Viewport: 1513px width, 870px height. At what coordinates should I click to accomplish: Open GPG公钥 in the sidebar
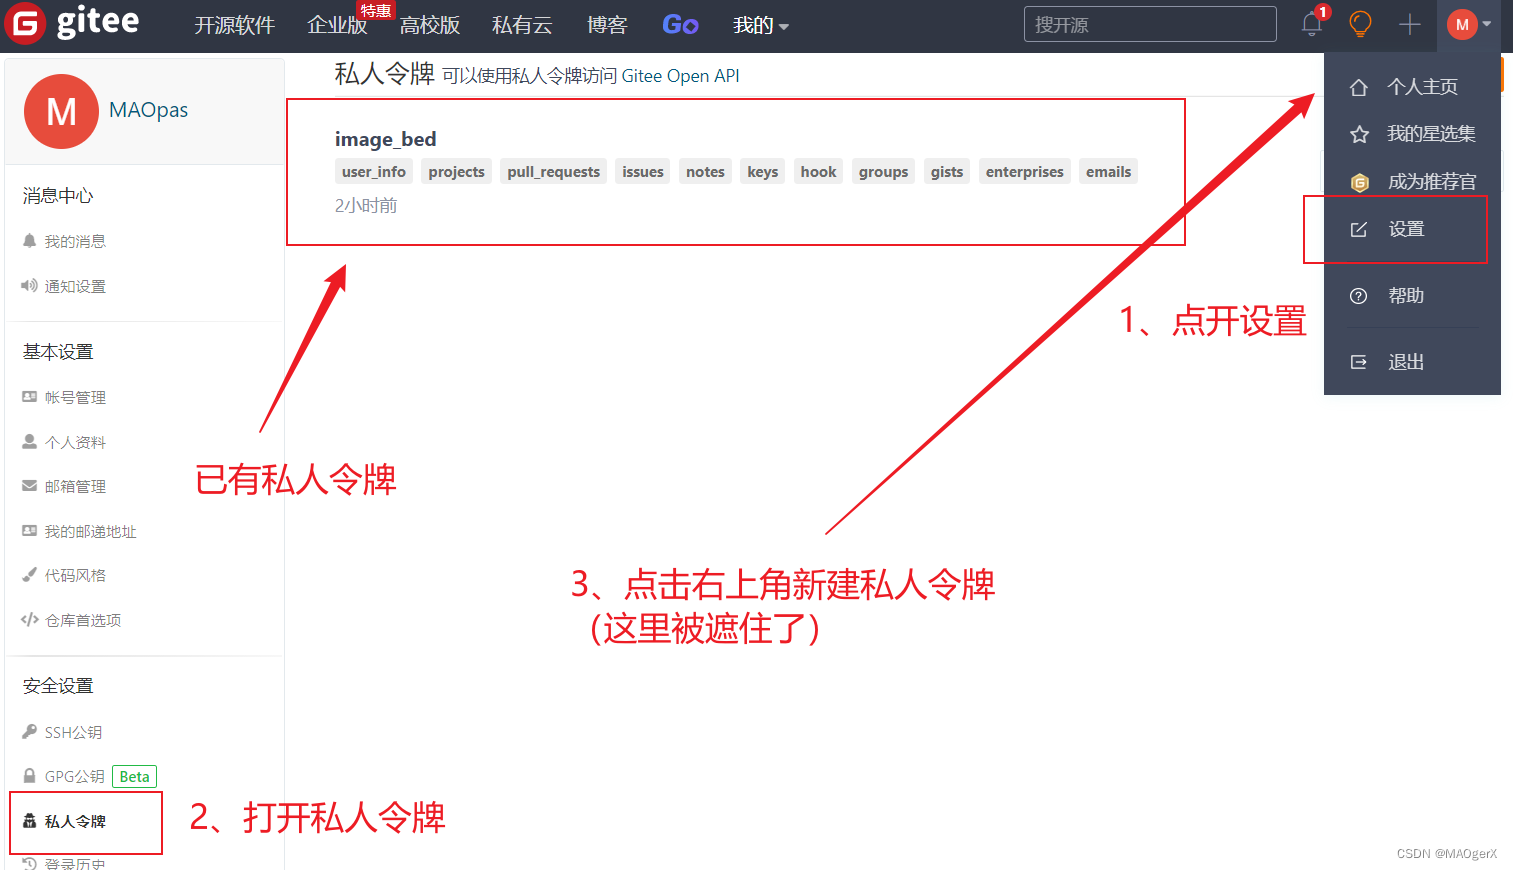[x=74, y=776]
